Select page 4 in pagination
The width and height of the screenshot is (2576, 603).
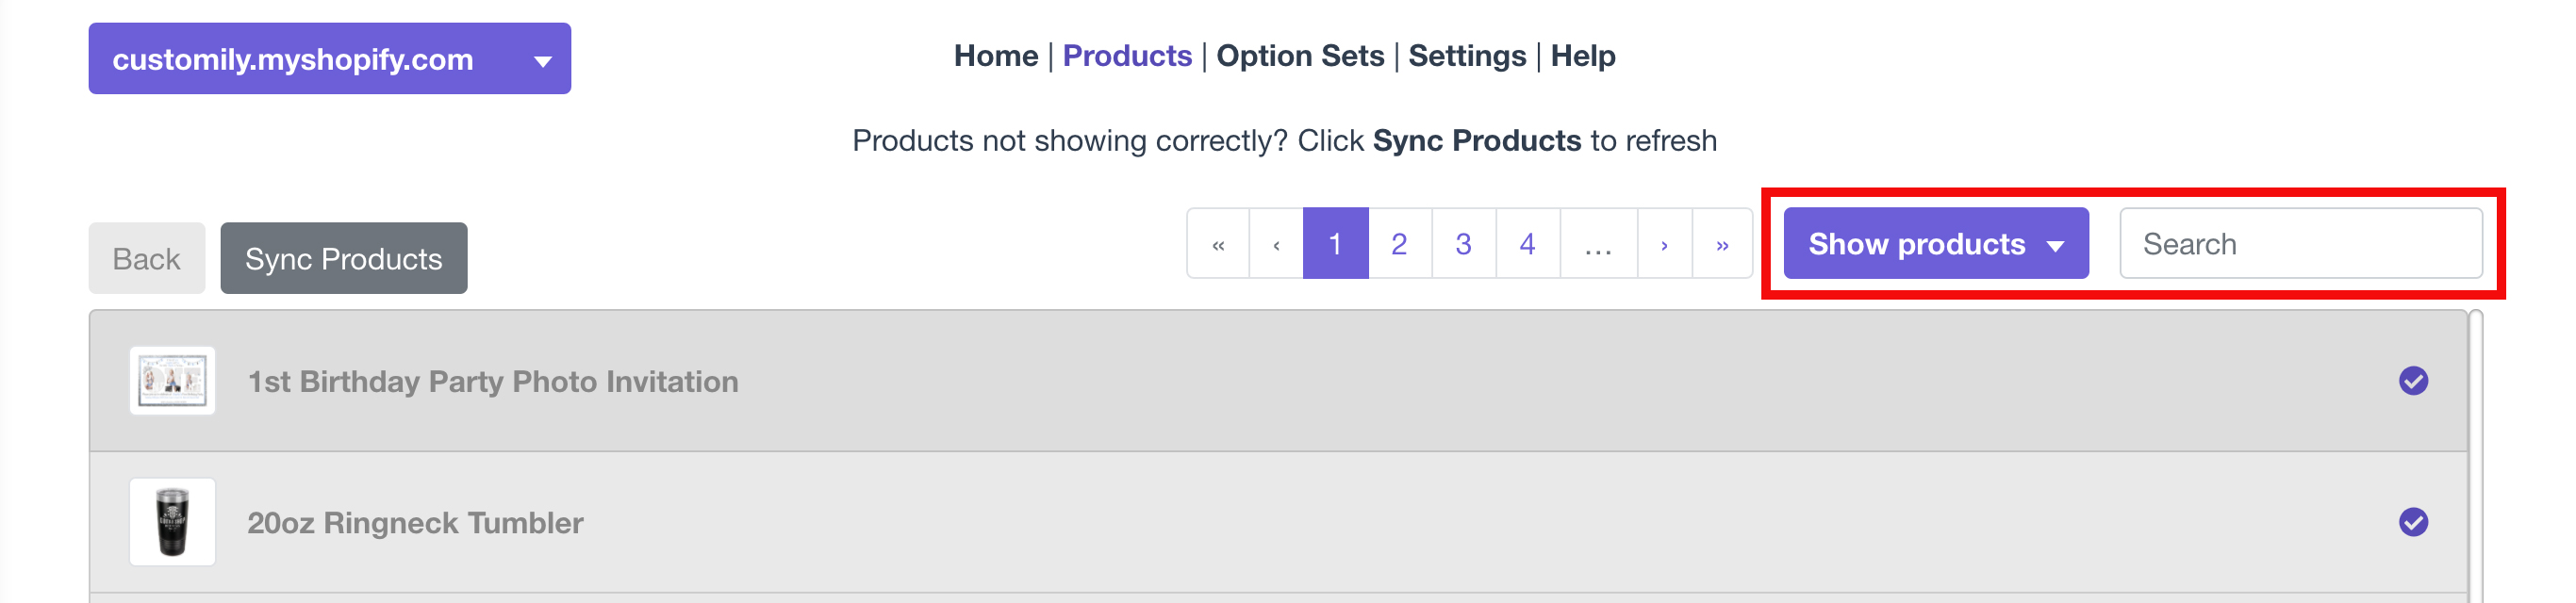(1527, 244)
